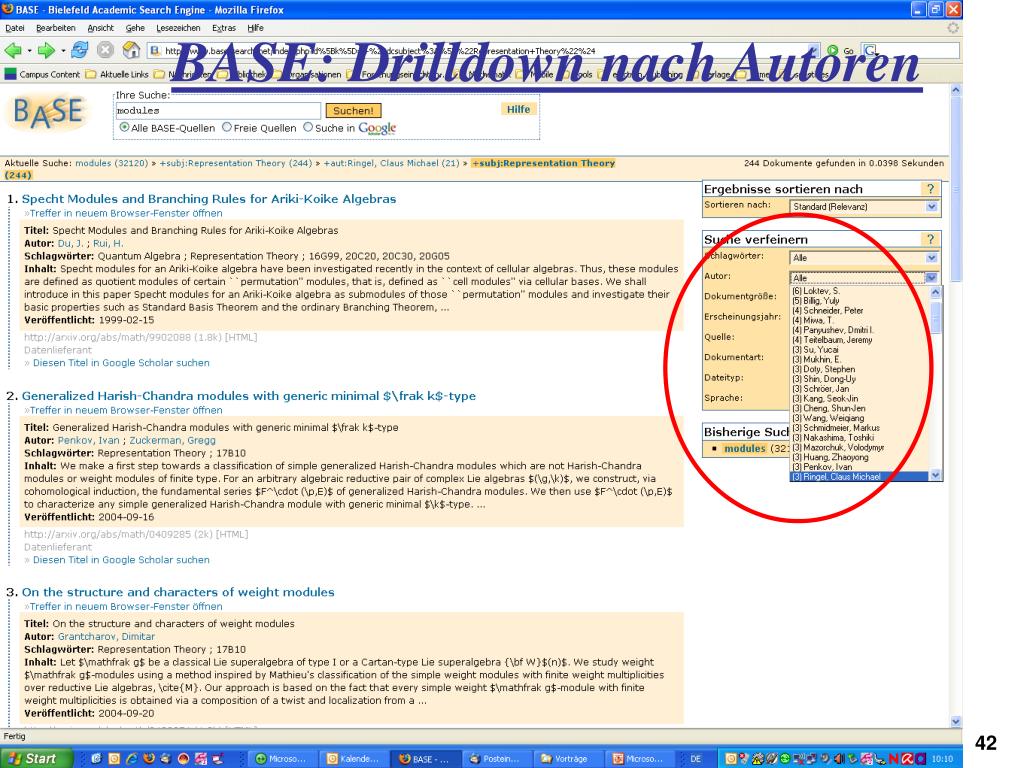Click breadcrumb +aut:Ringel, Claus Michael (21)
This screenshot has width=1024, height=768.
pos(391,163)
